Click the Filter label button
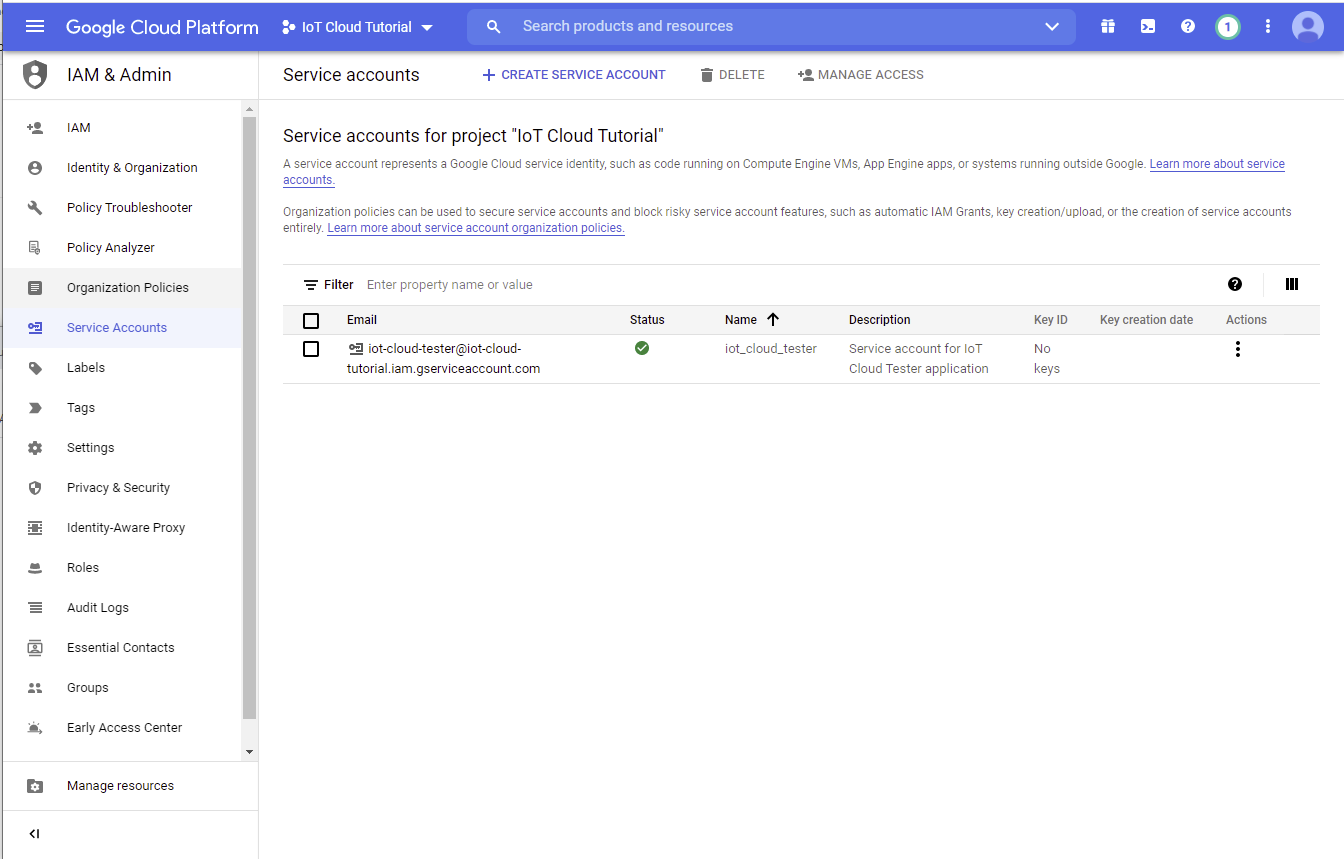1344x859 pixels. [x=329, y=285]
